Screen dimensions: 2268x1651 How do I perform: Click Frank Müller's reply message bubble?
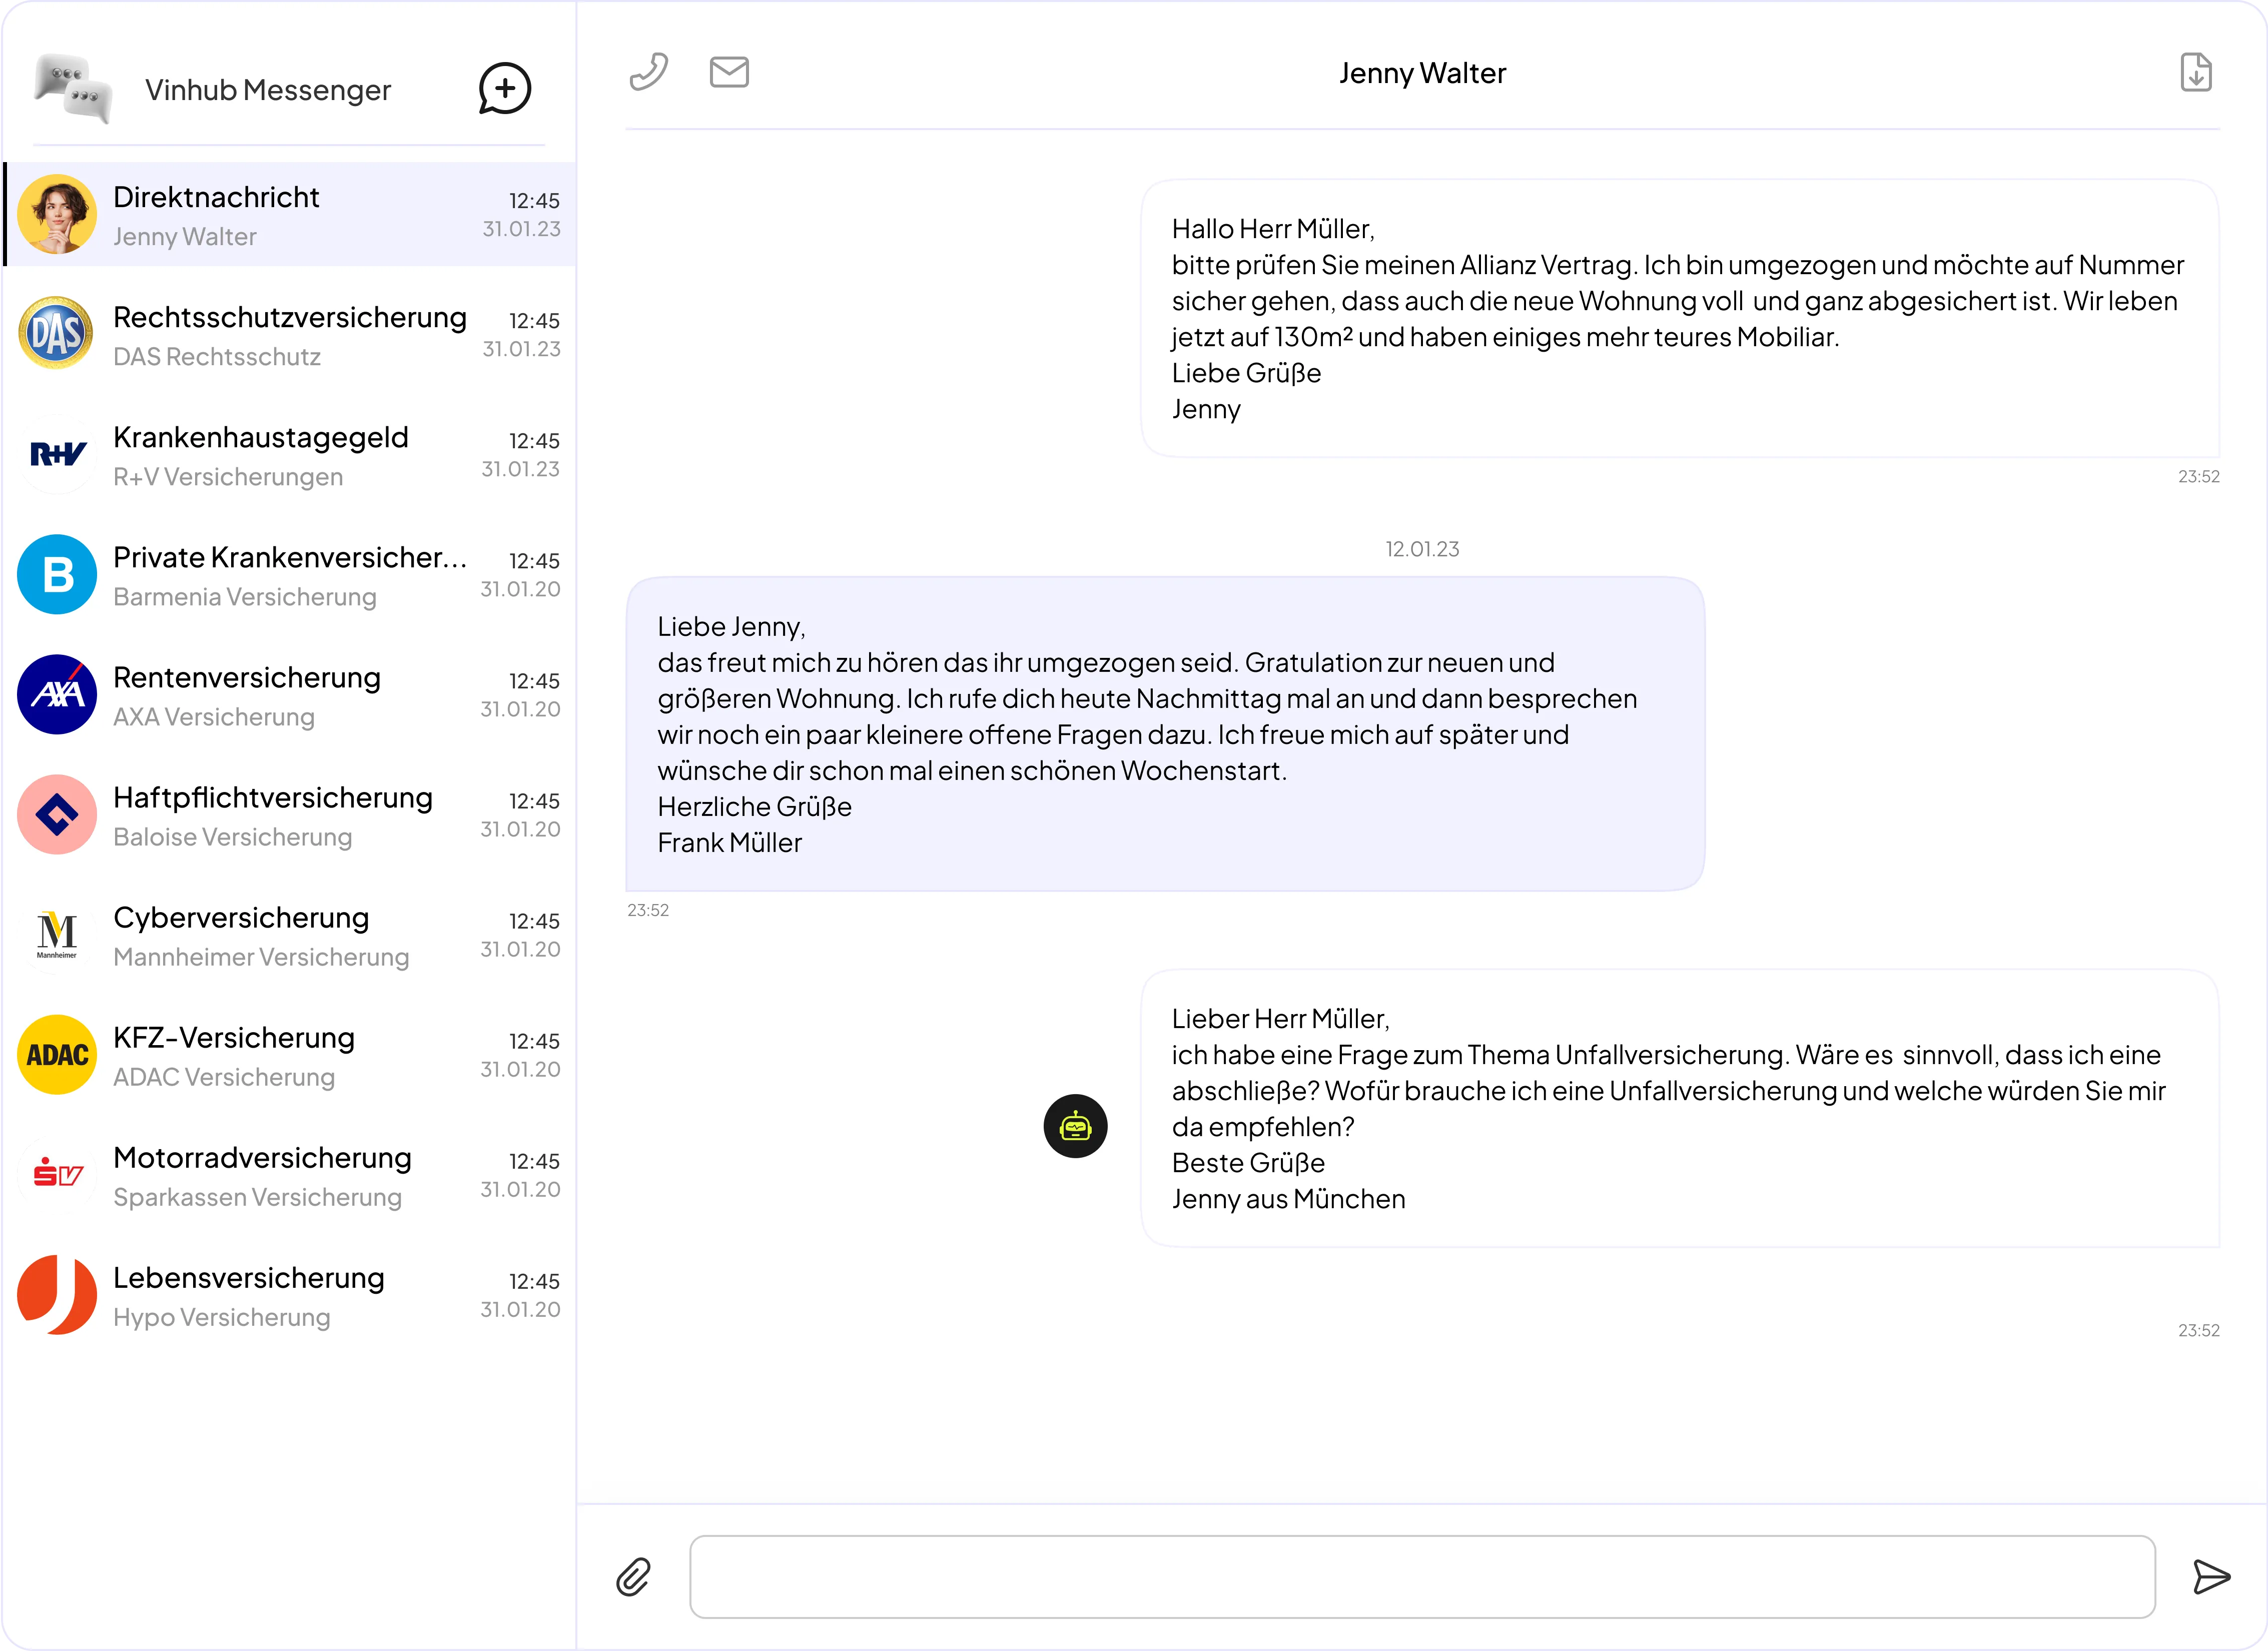(1164, 733)
